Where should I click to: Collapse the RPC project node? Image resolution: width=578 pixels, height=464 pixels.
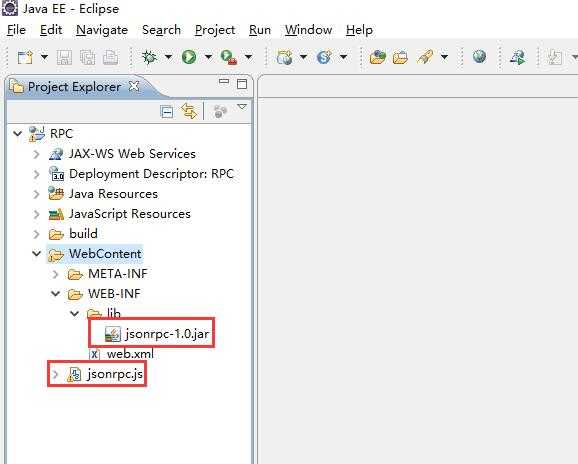(17, 133)
